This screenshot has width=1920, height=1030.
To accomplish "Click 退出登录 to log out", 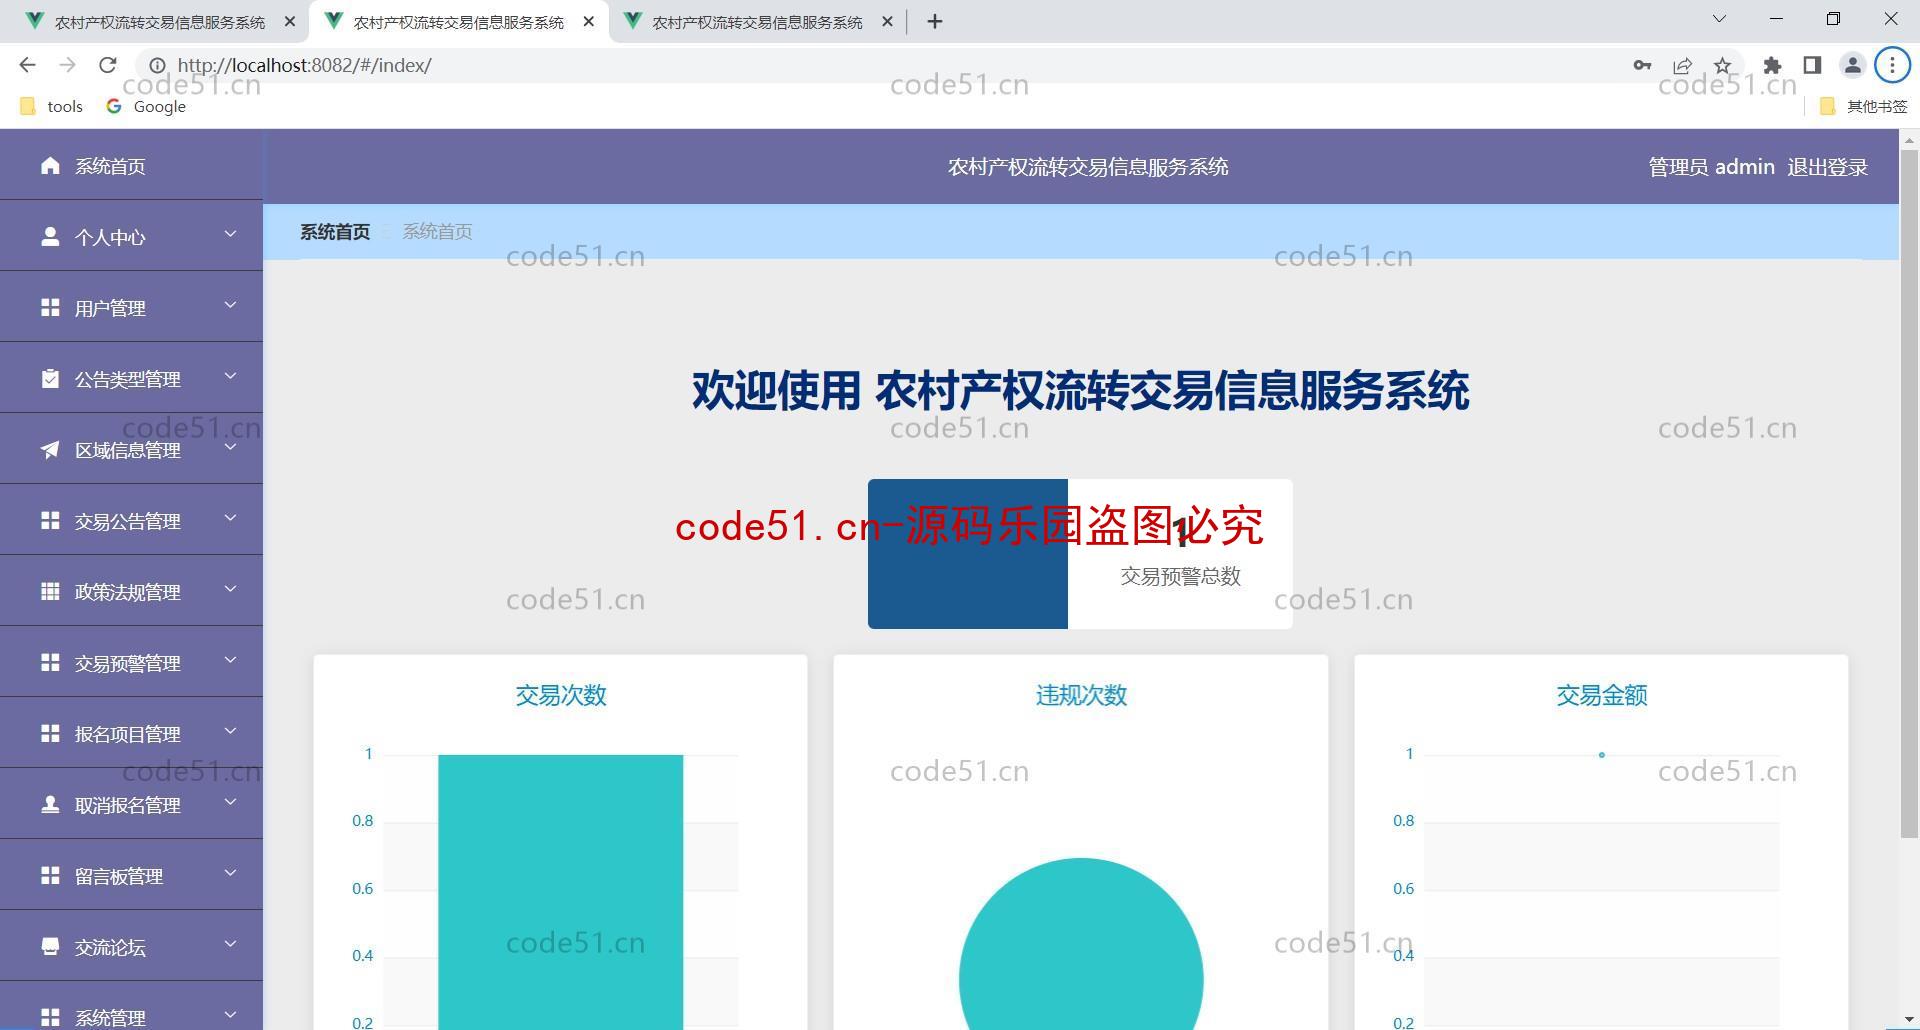I will coord(1827,167).
